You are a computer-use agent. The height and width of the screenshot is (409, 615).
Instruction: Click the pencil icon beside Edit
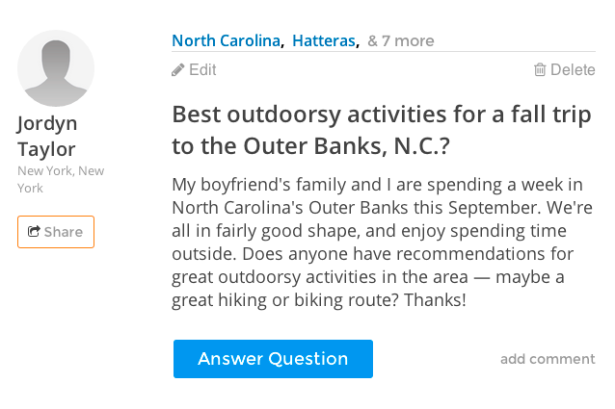click(x=178, y=70)
